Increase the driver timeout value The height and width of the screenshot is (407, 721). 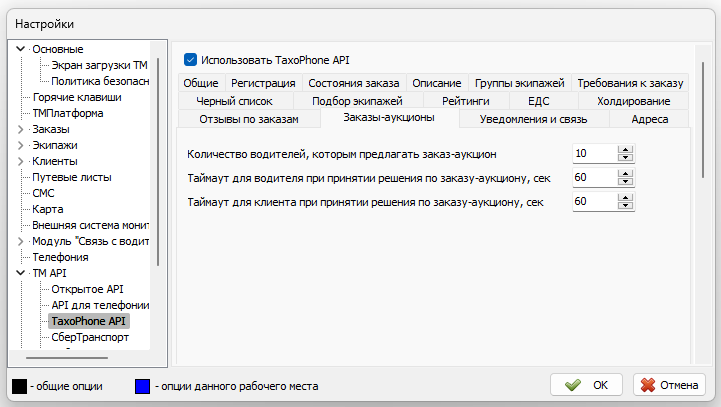(x=625, y=173)
